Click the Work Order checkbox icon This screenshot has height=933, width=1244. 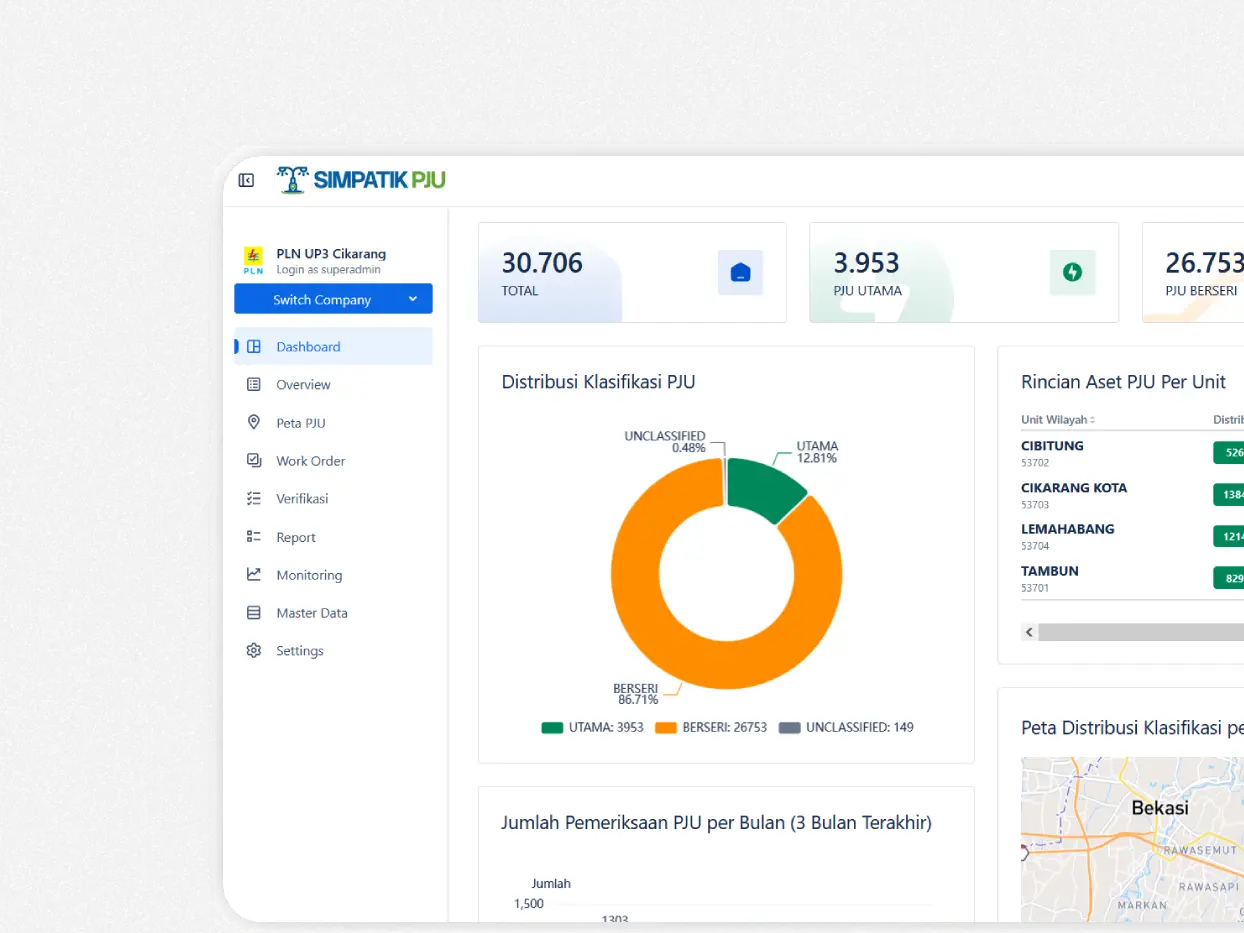pos(254,460)
